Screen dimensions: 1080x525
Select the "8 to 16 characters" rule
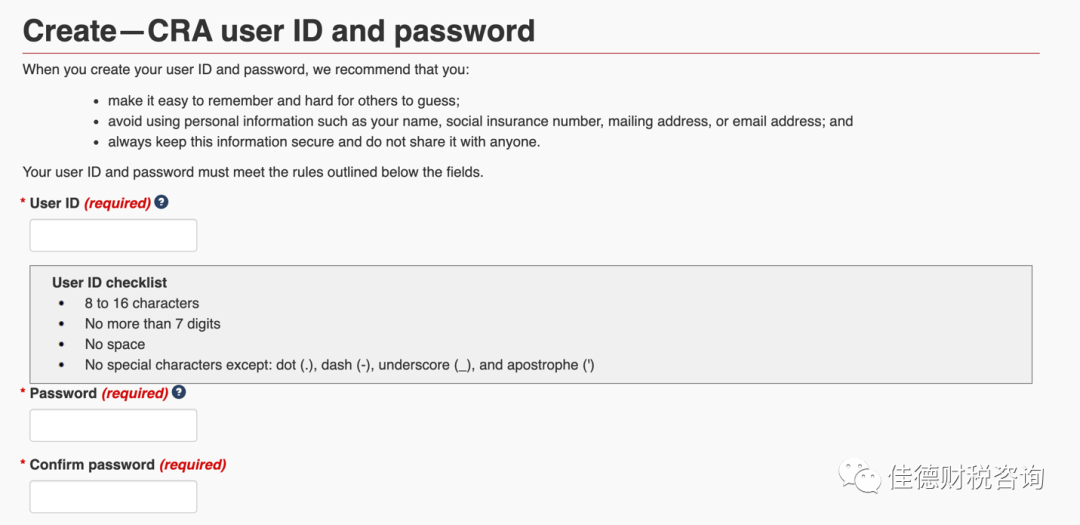click(x=141, y=303)
